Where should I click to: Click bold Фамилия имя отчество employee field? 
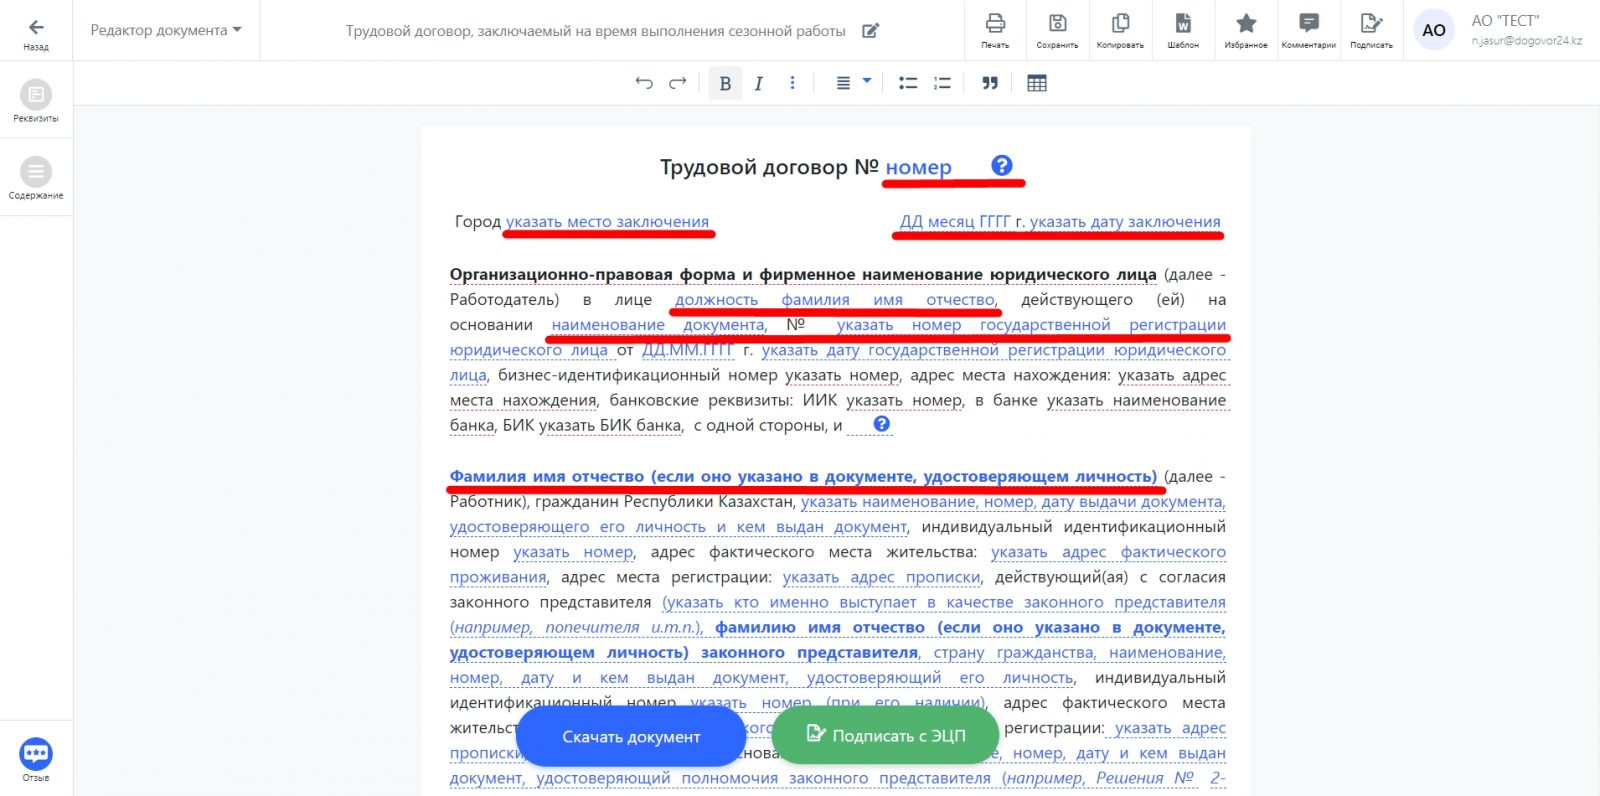(x=803, y=476)
